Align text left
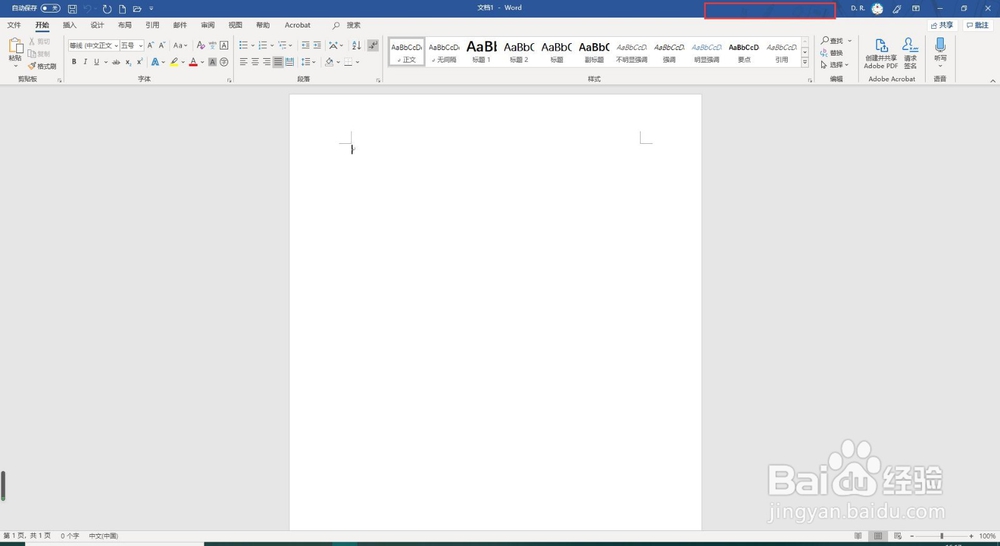Viewport: 1000px width, 546px height. (243, 62)
